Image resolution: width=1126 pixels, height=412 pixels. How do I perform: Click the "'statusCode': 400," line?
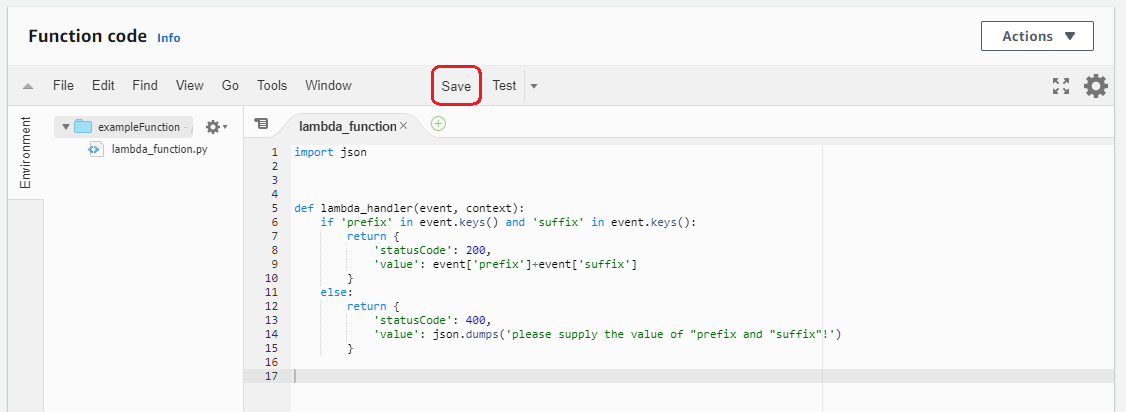point(431,320)
